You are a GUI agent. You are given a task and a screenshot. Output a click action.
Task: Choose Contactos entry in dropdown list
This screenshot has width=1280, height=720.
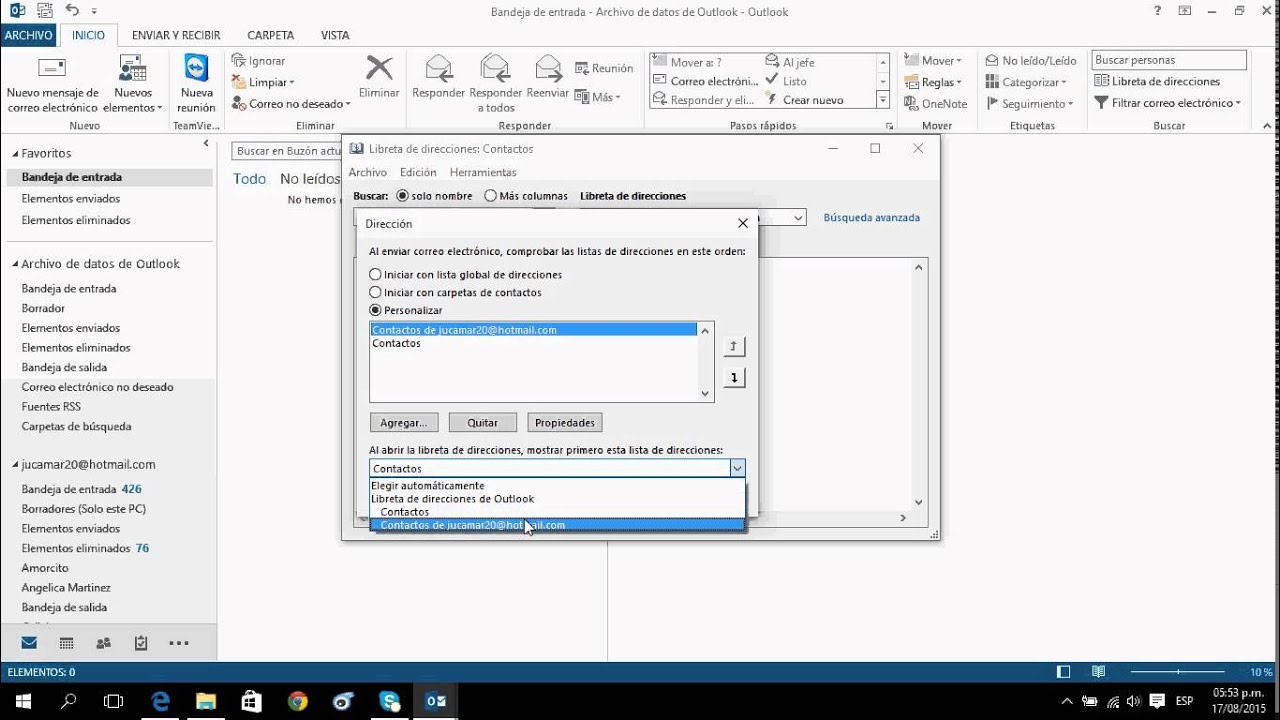557,512
